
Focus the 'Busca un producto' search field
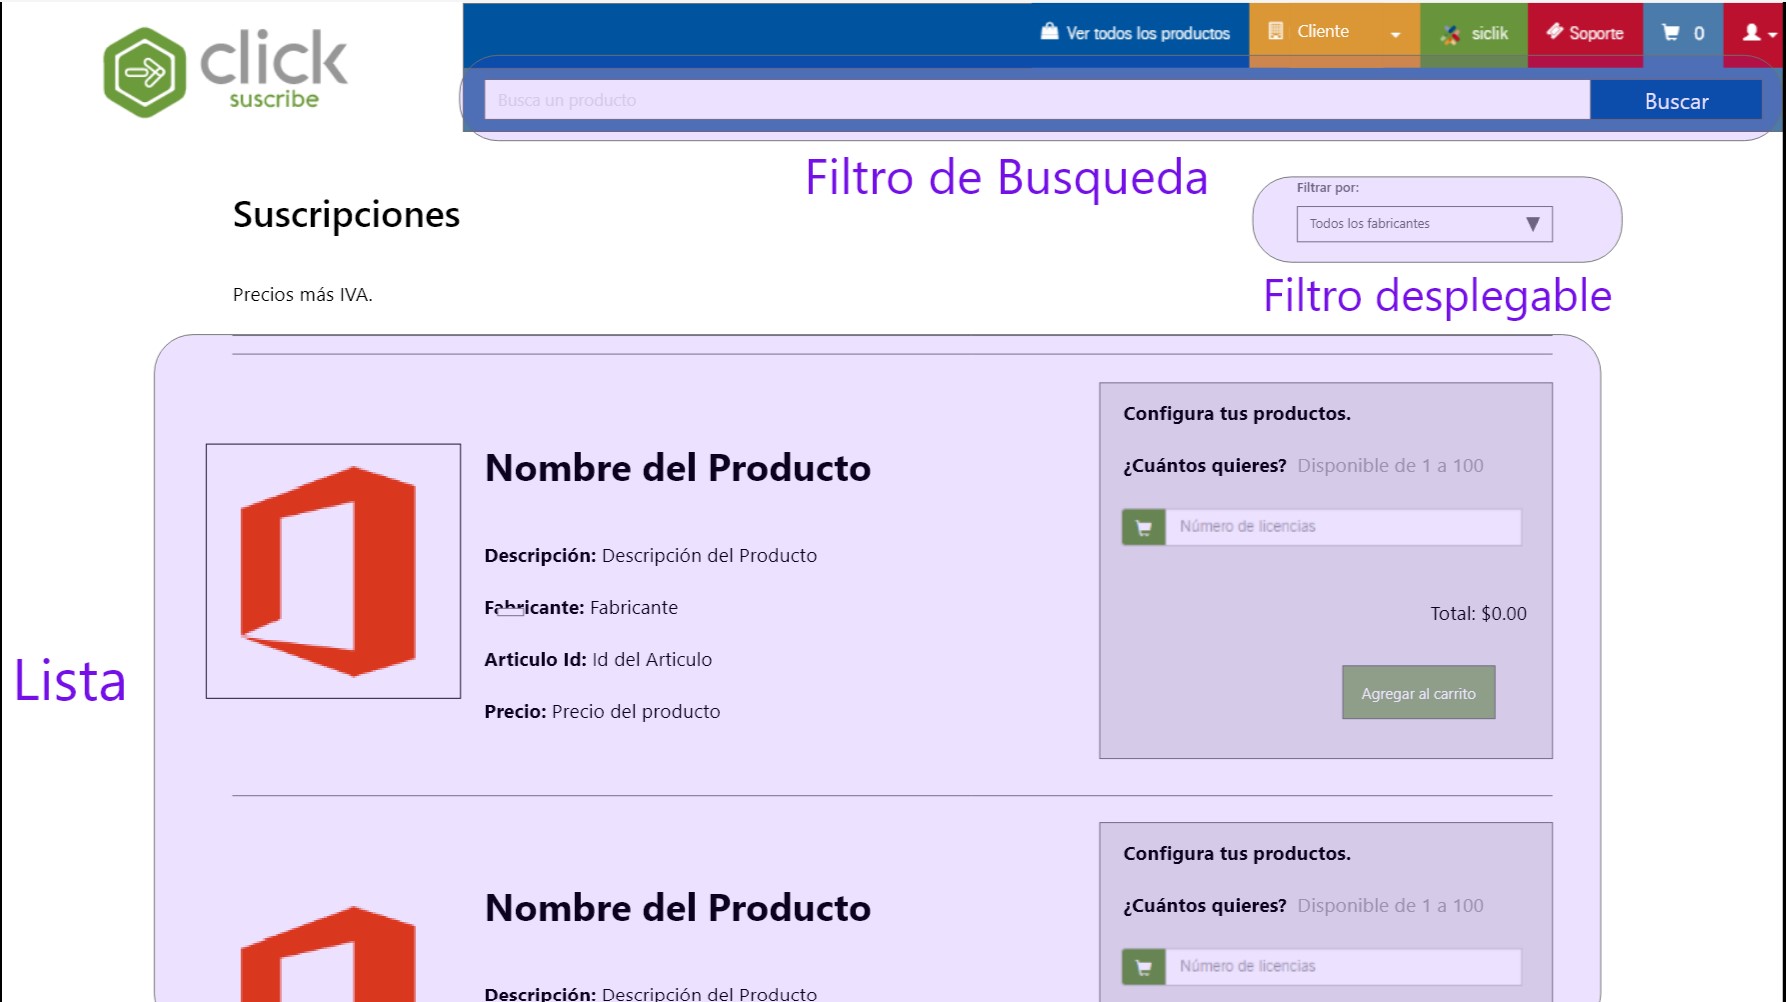(1037, 100)
